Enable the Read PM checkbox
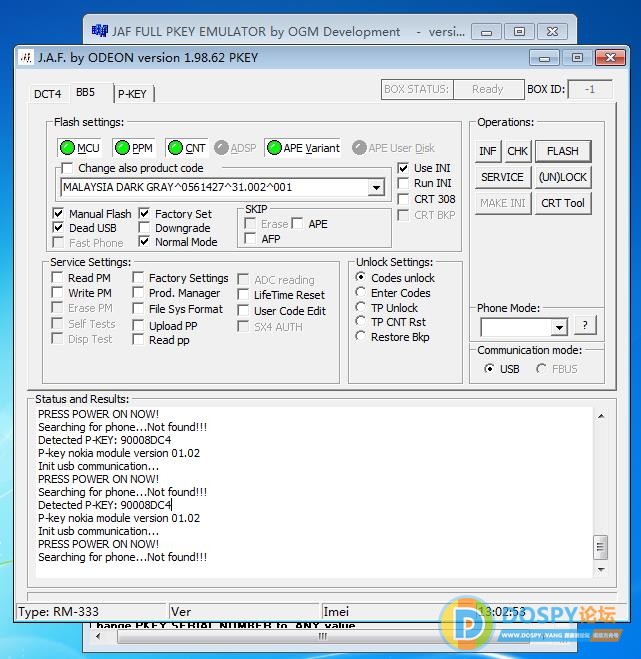The width and height of the screenshot is (641, 659). coord(57,278)
